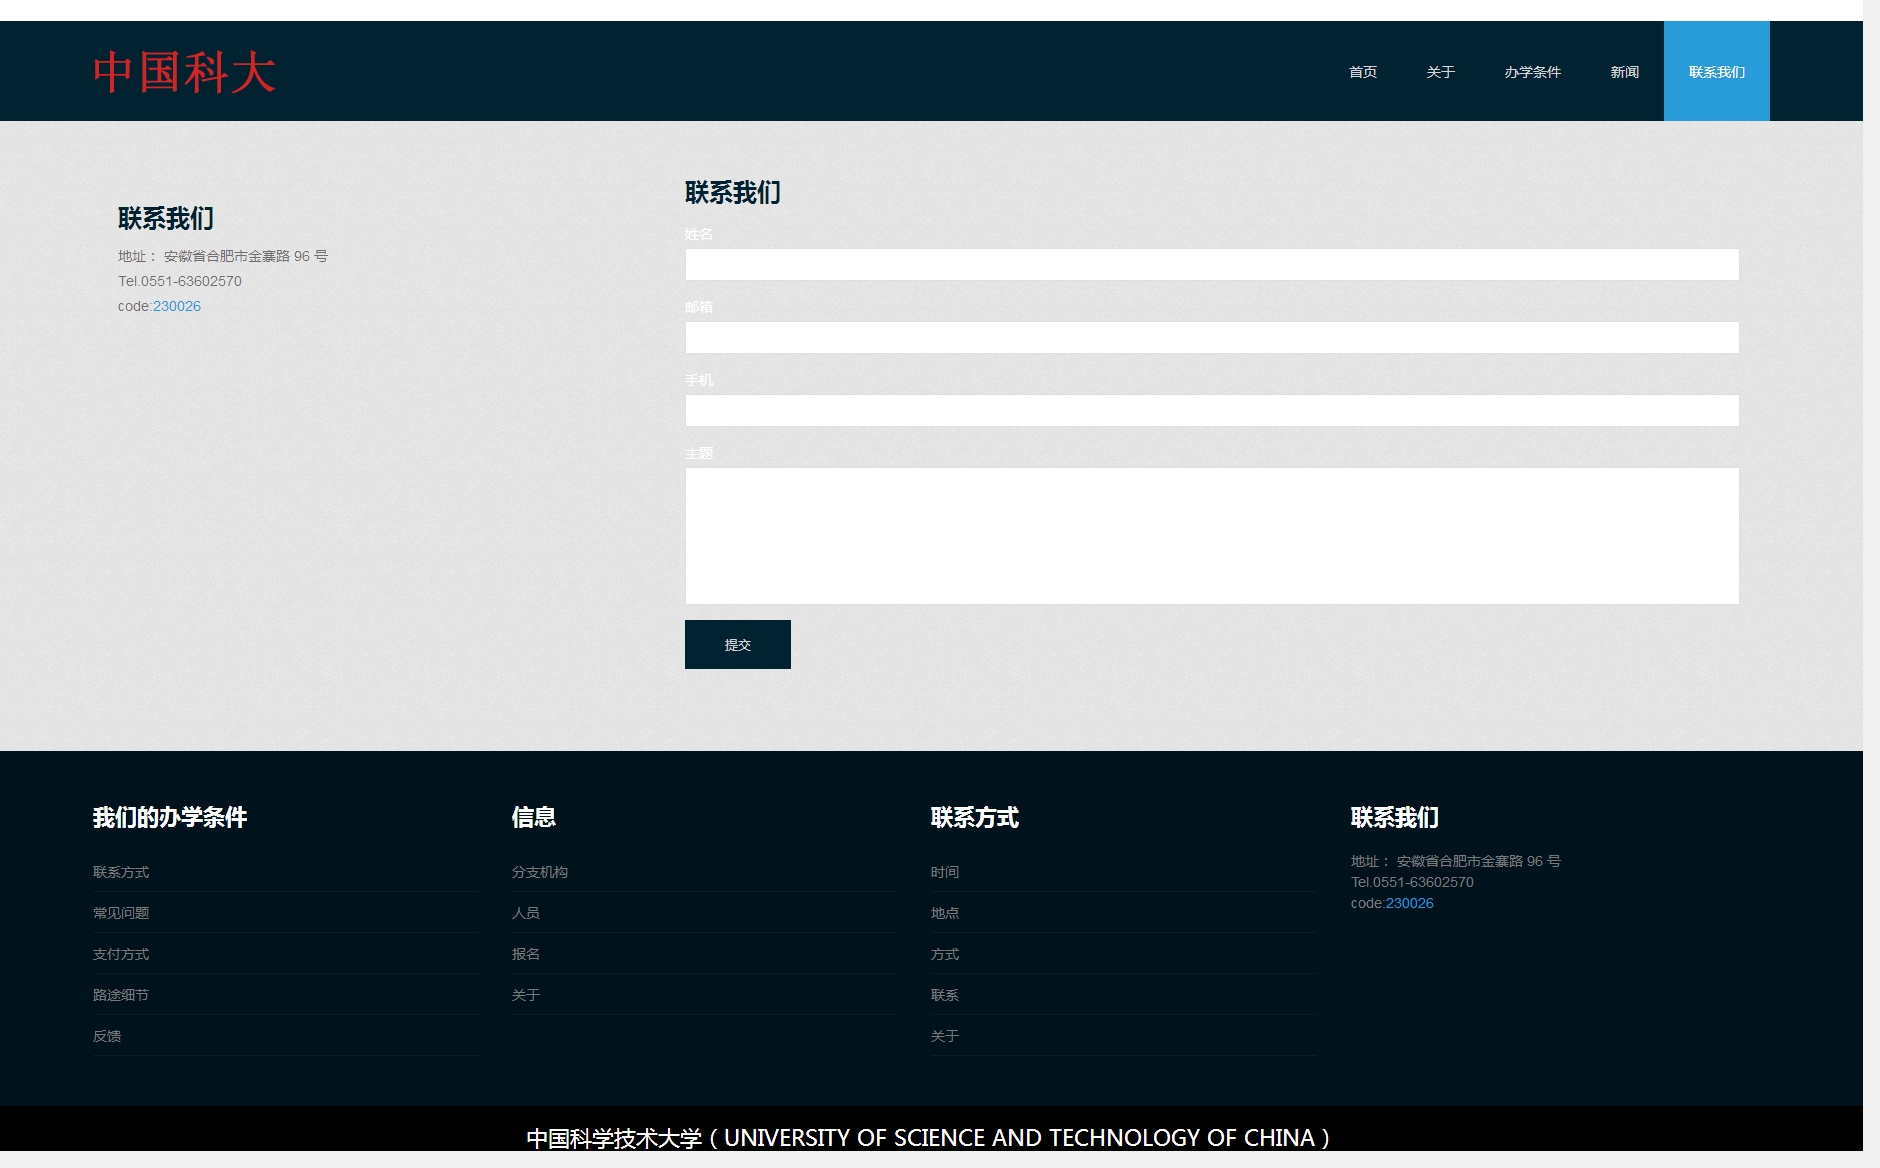Click the 230026 link in the footer

(x=1409, y=903)
